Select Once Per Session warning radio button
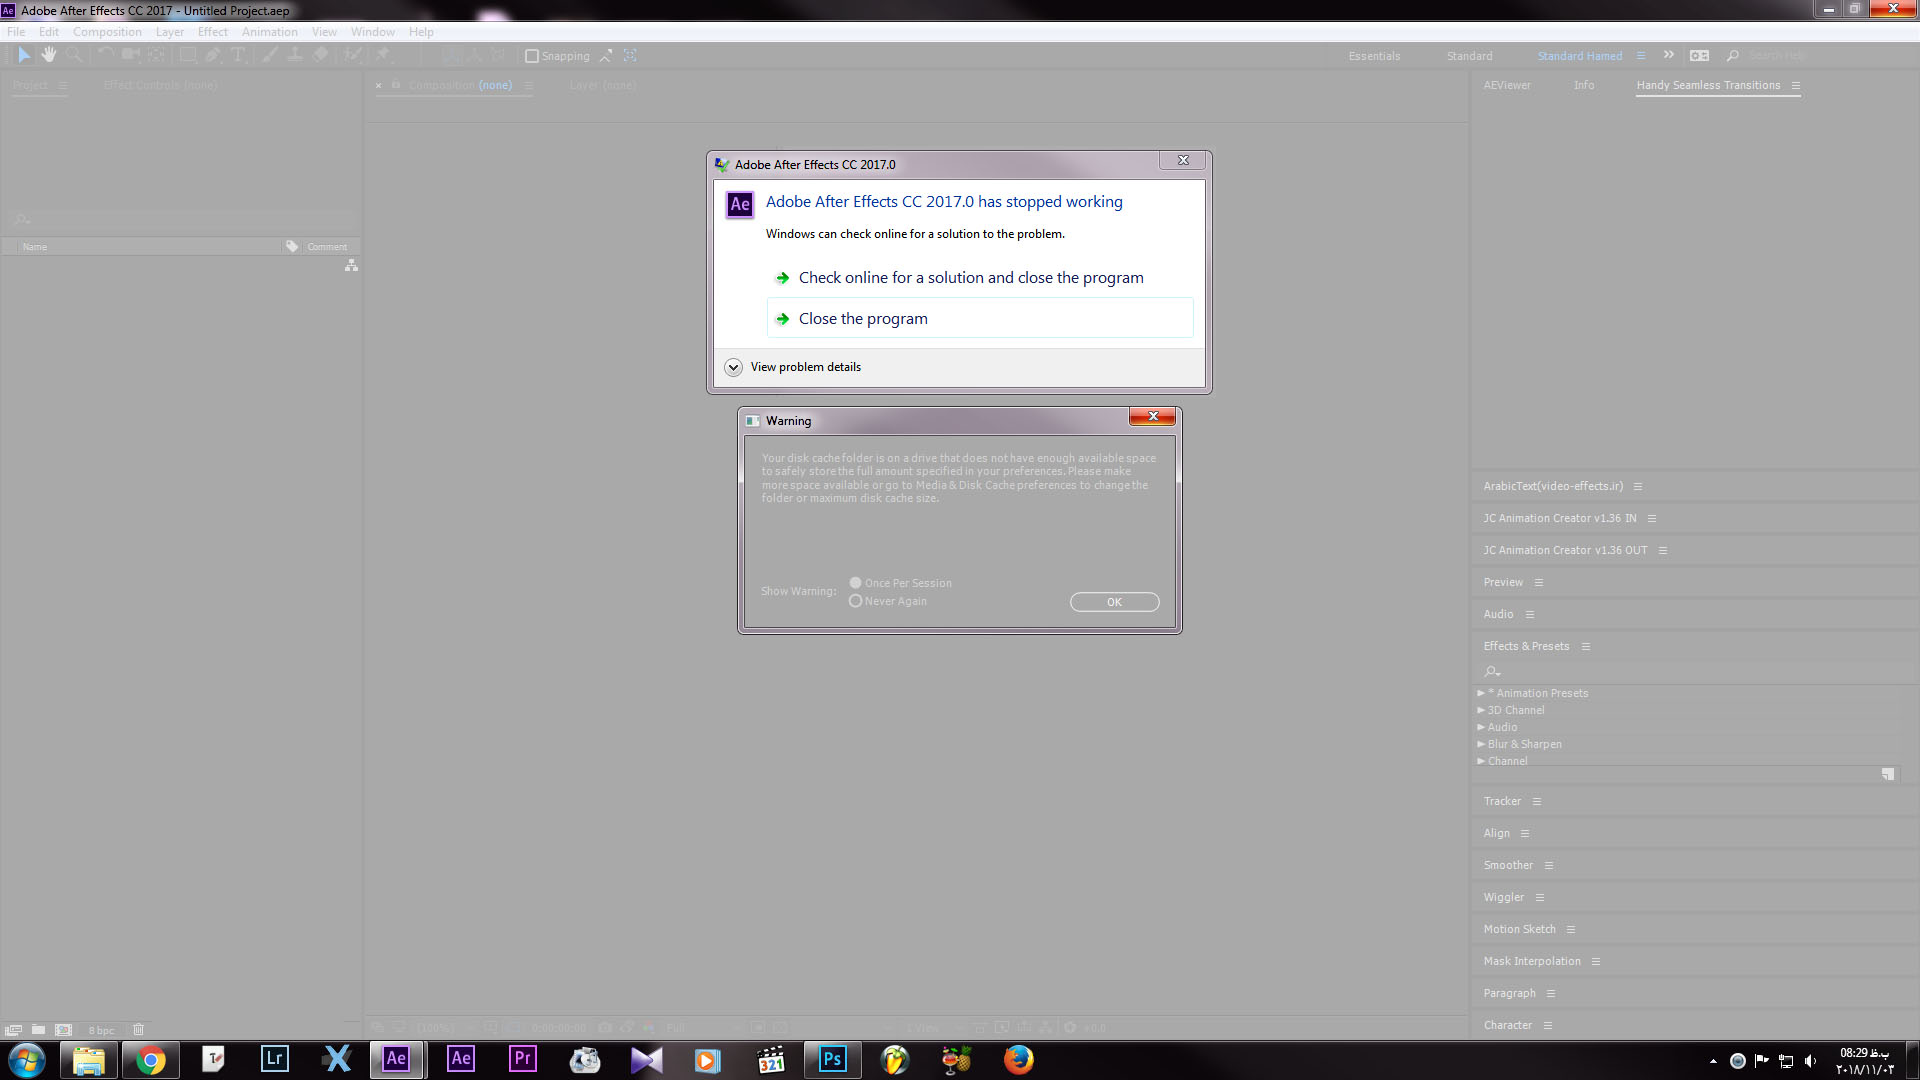The width and height of the screenshot is (1920, 1080). click(x=855, y=582)
